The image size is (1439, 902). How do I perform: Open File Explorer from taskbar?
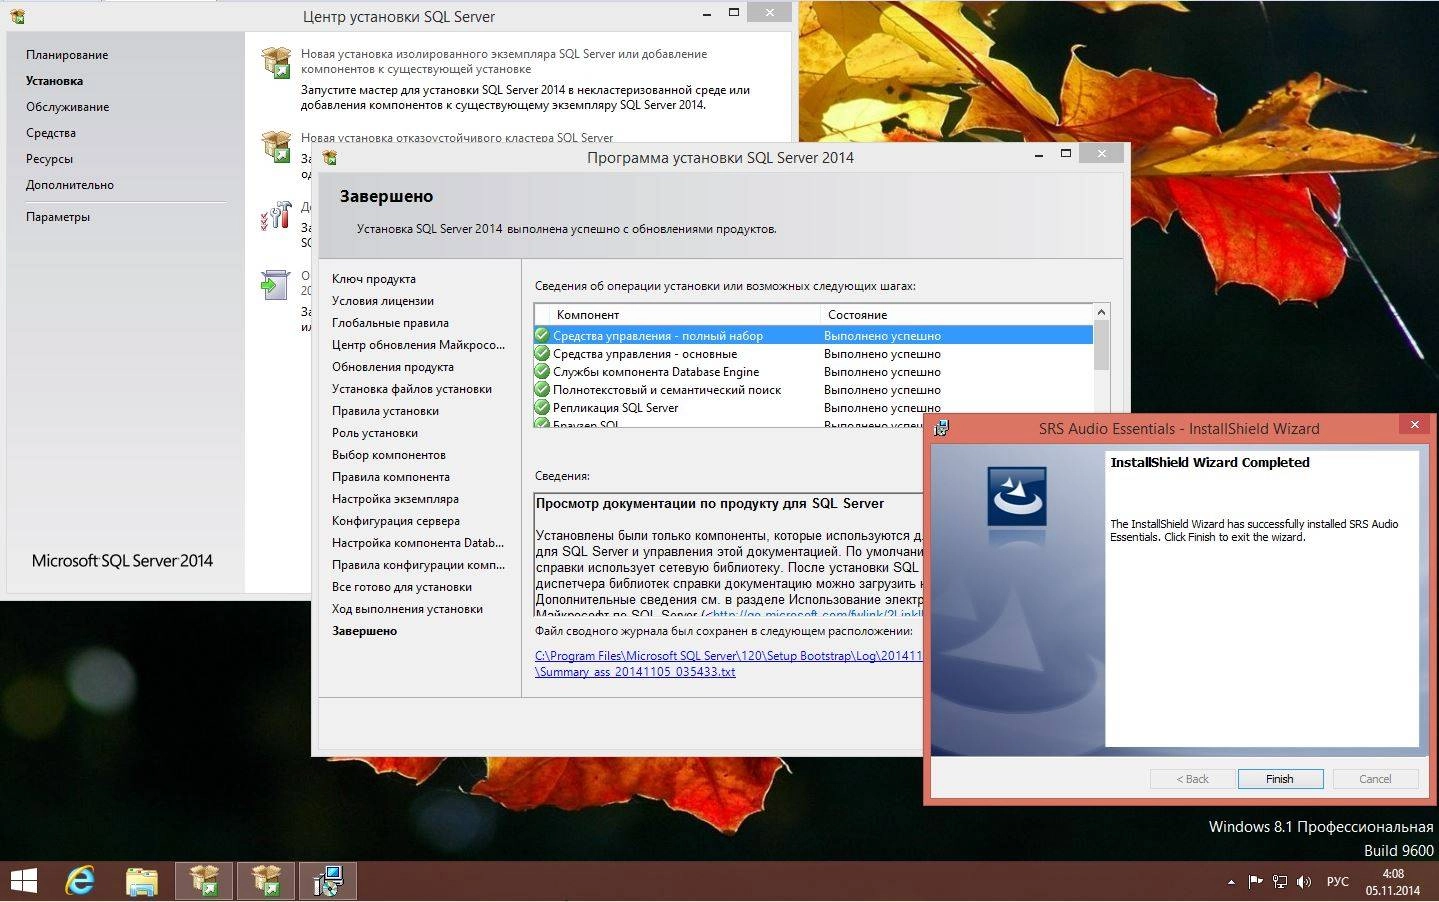(142, 881)
